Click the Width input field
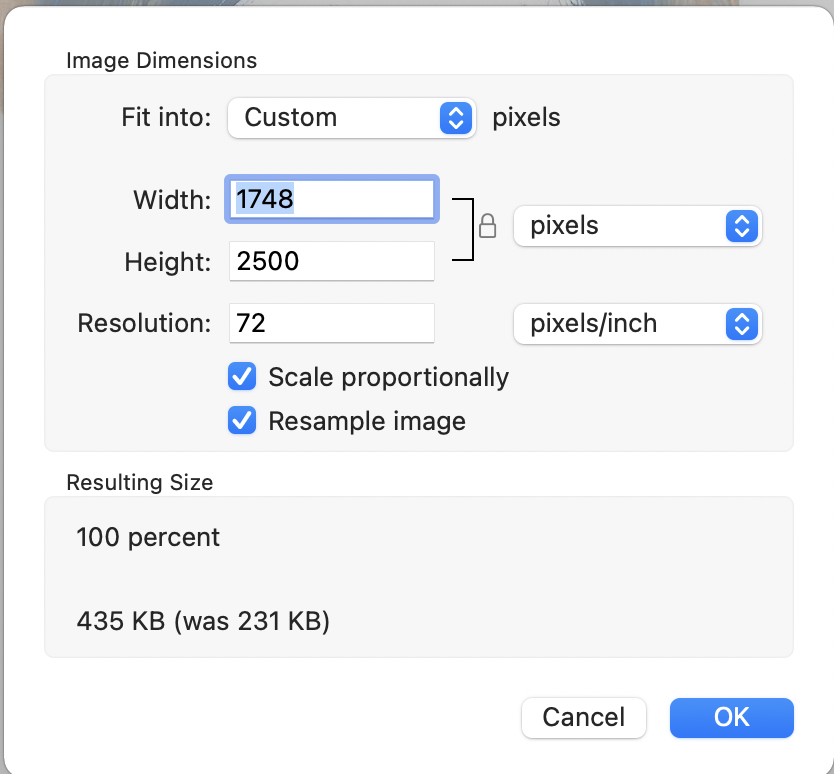Image resolution: width=834 pixels, height=774 pixels. 332,199
